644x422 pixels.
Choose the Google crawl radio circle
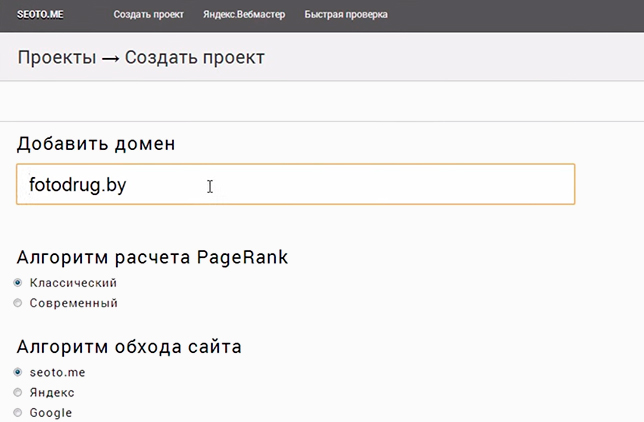click(x=18, y=412)
